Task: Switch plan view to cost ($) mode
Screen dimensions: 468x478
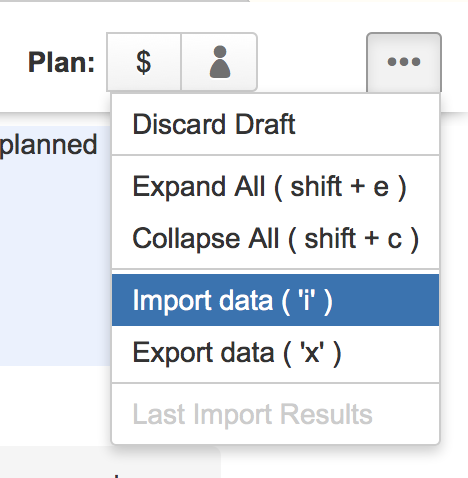Action: click(144, 62)
